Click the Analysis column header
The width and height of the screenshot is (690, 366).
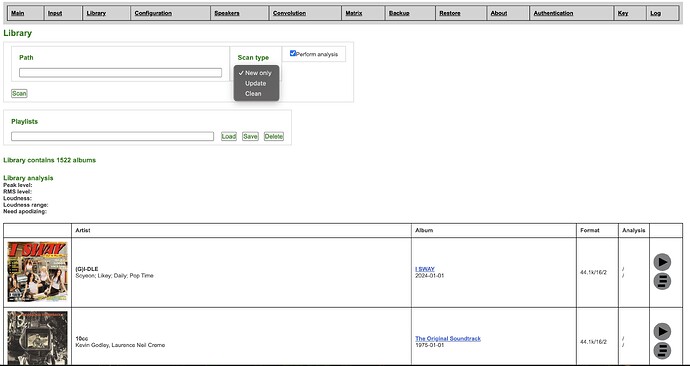click(634, 230)
